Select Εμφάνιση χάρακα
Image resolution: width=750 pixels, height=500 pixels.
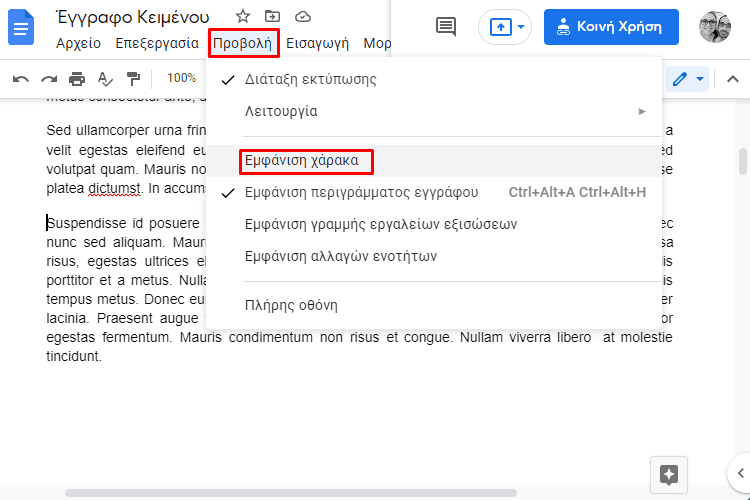click(434, 161)
